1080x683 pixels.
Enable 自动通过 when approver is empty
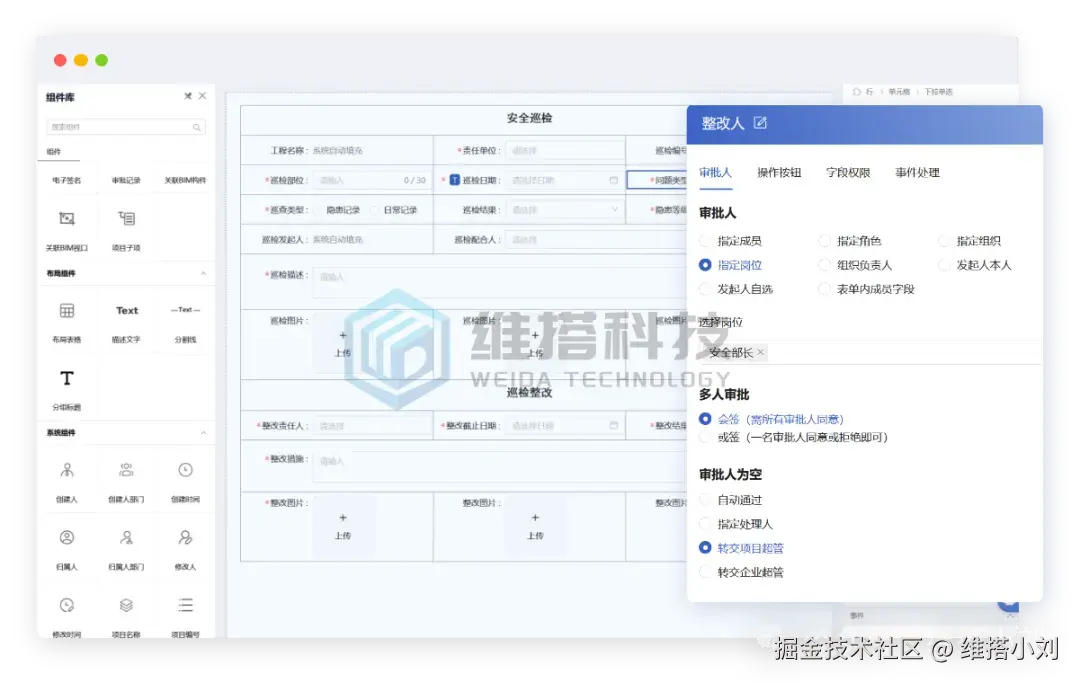click(x=704, y=499)
